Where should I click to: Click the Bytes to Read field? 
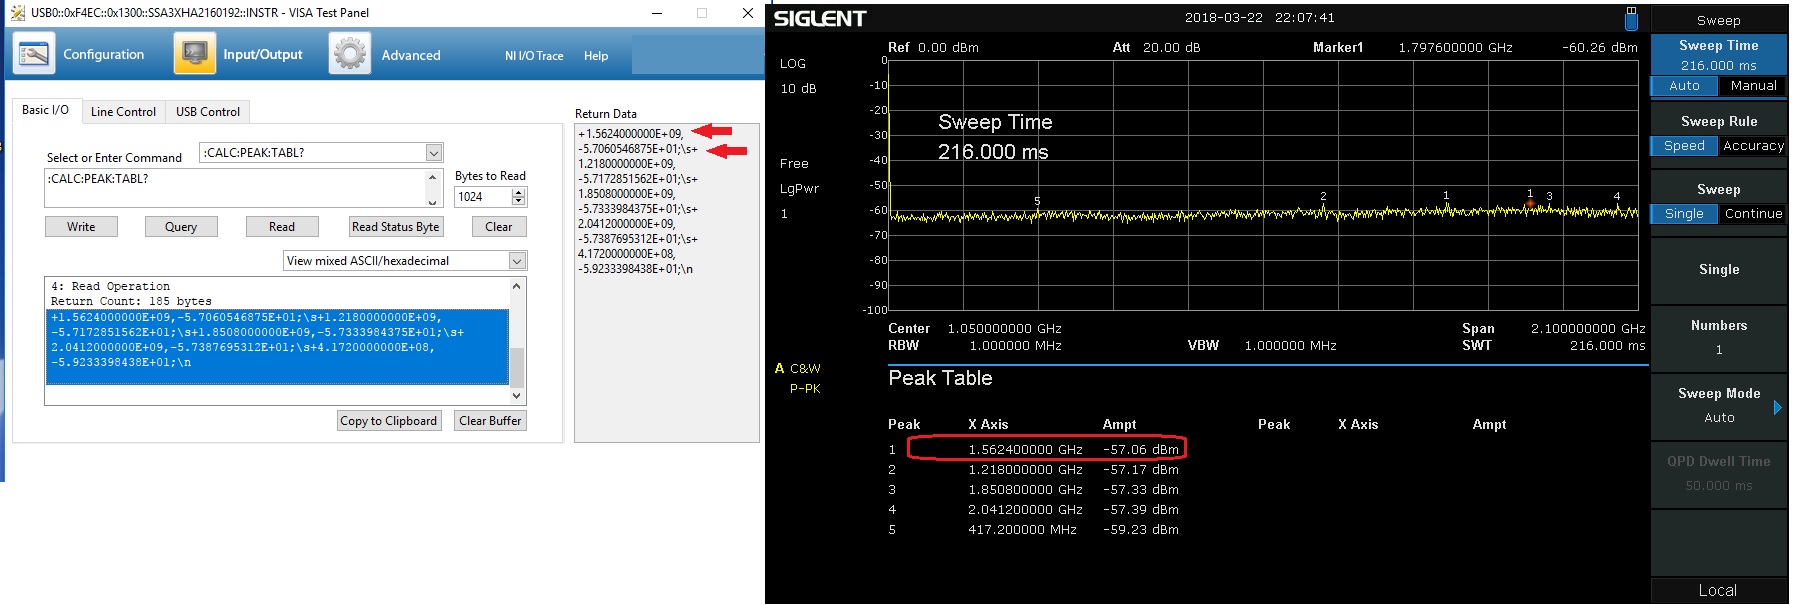tap(484, 197)
